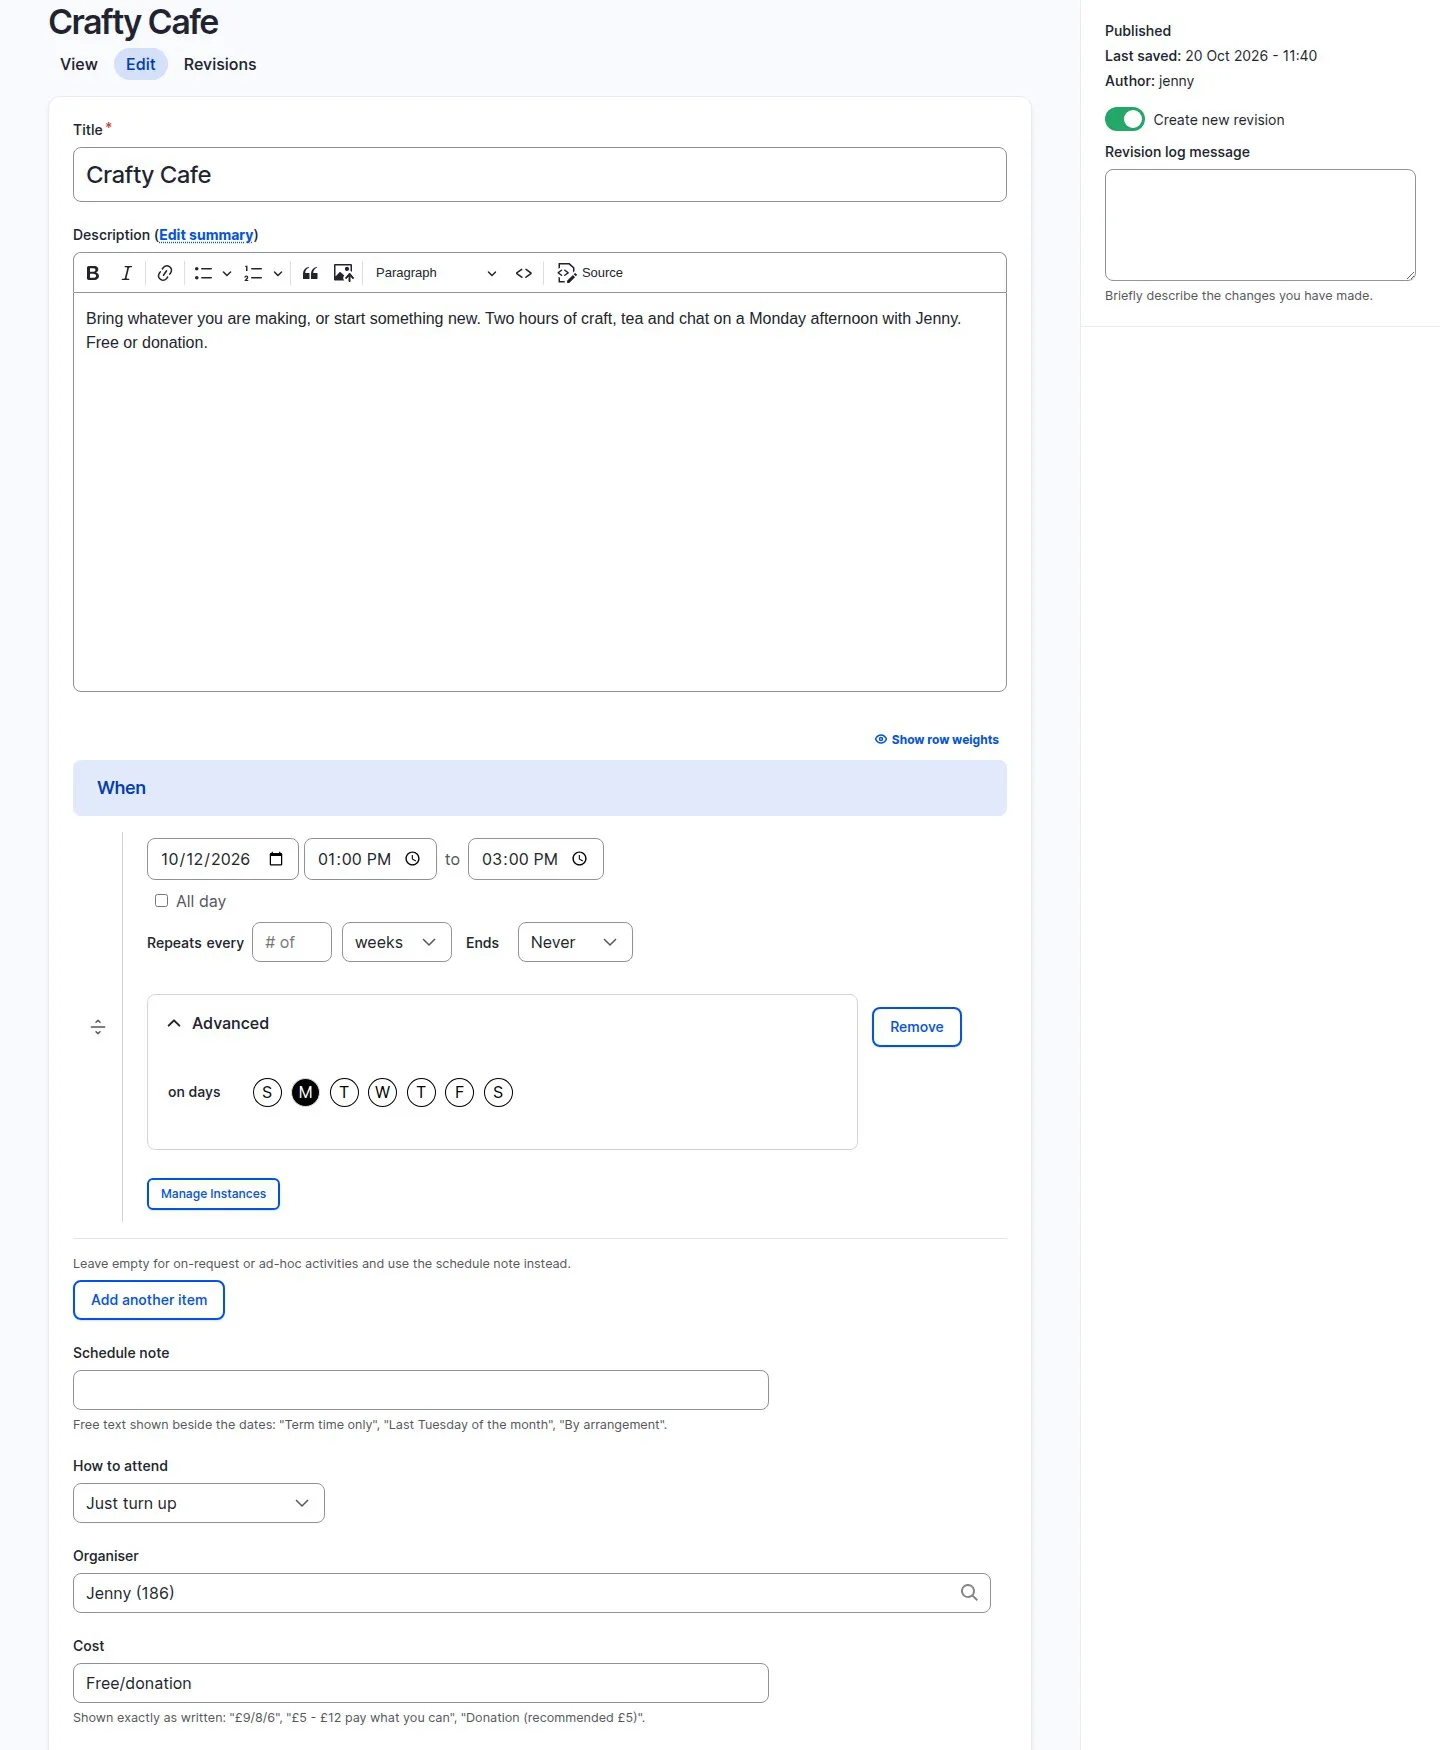Select Wednesday in the on days row
The width and height of the screenshot is (1440, 1750).
tap(383, 1093)
